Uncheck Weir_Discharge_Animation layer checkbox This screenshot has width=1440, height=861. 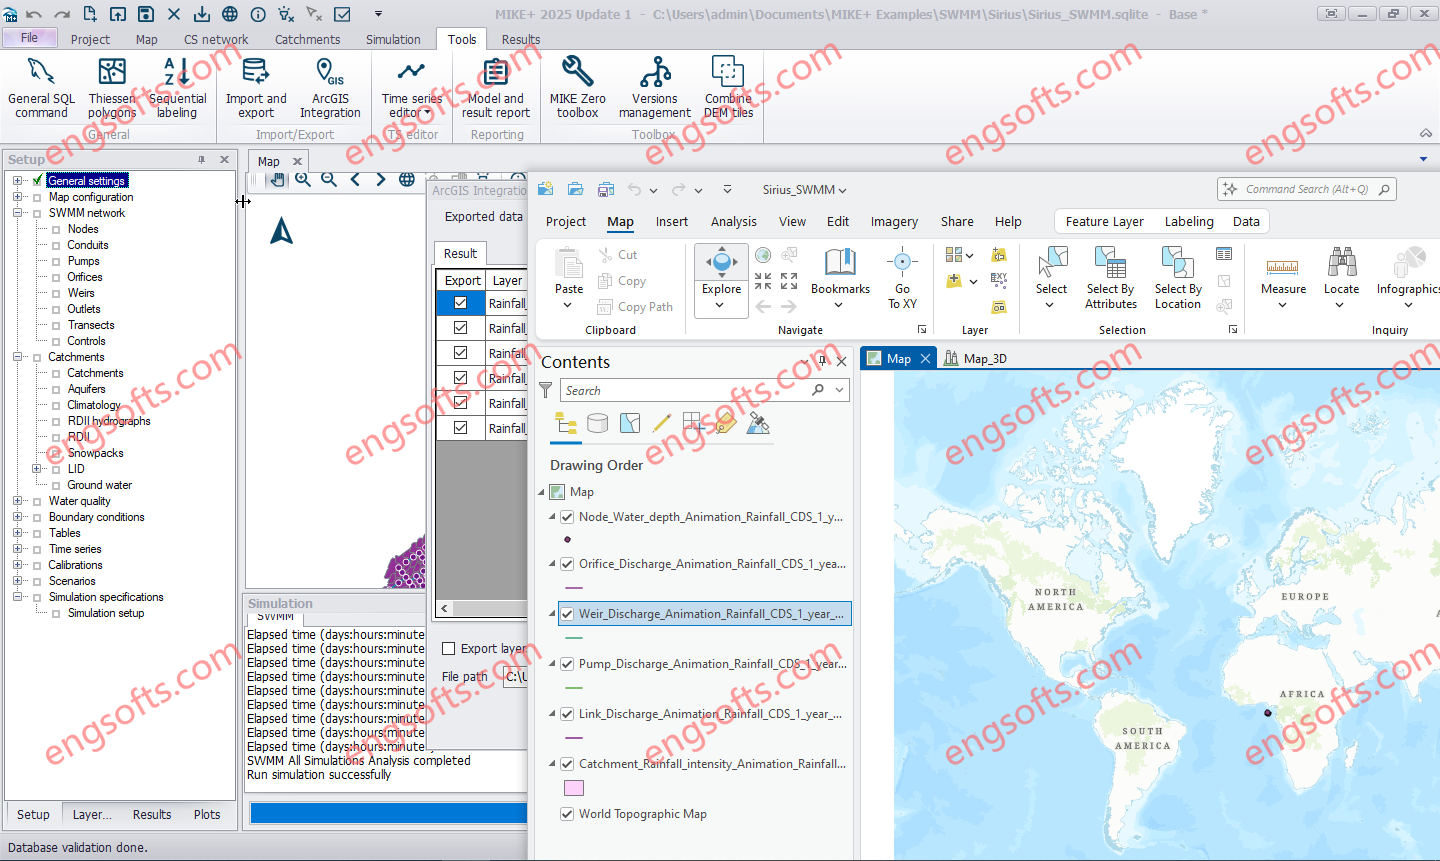567,614
